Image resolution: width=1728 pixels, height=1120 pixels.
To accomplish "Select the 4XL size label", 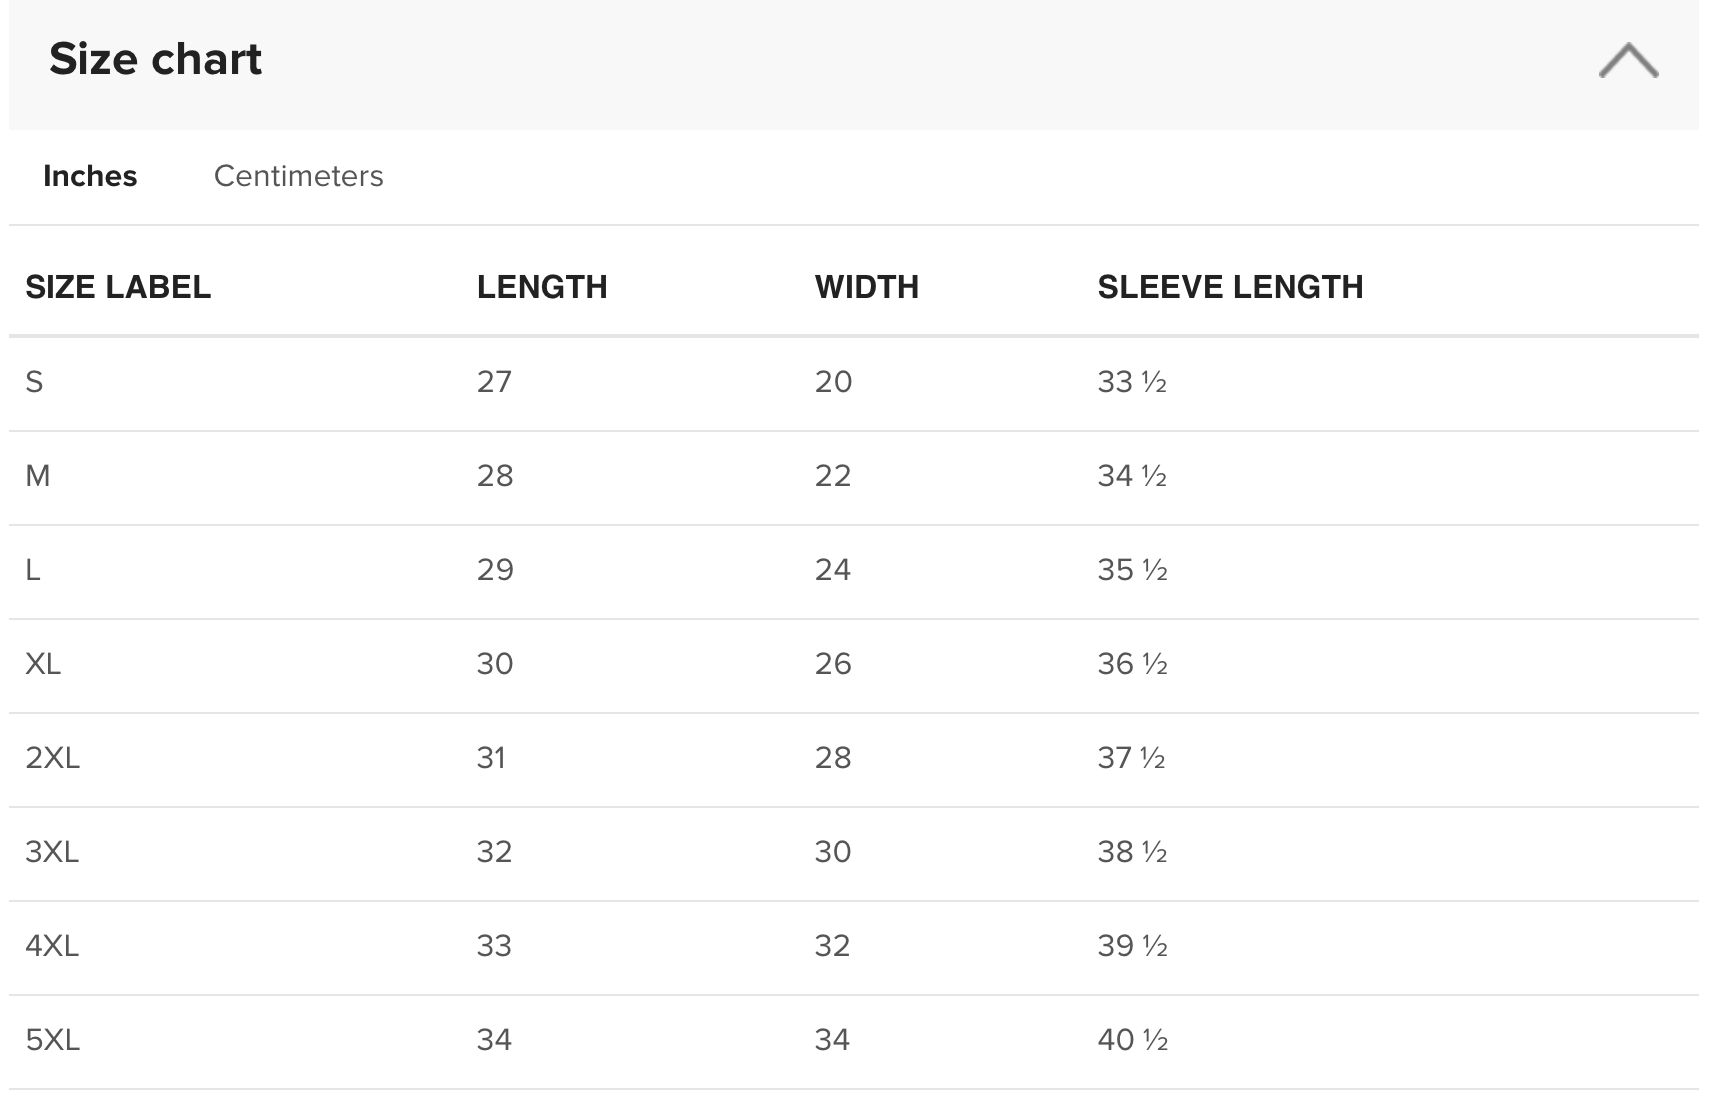I will coord(52,946).
